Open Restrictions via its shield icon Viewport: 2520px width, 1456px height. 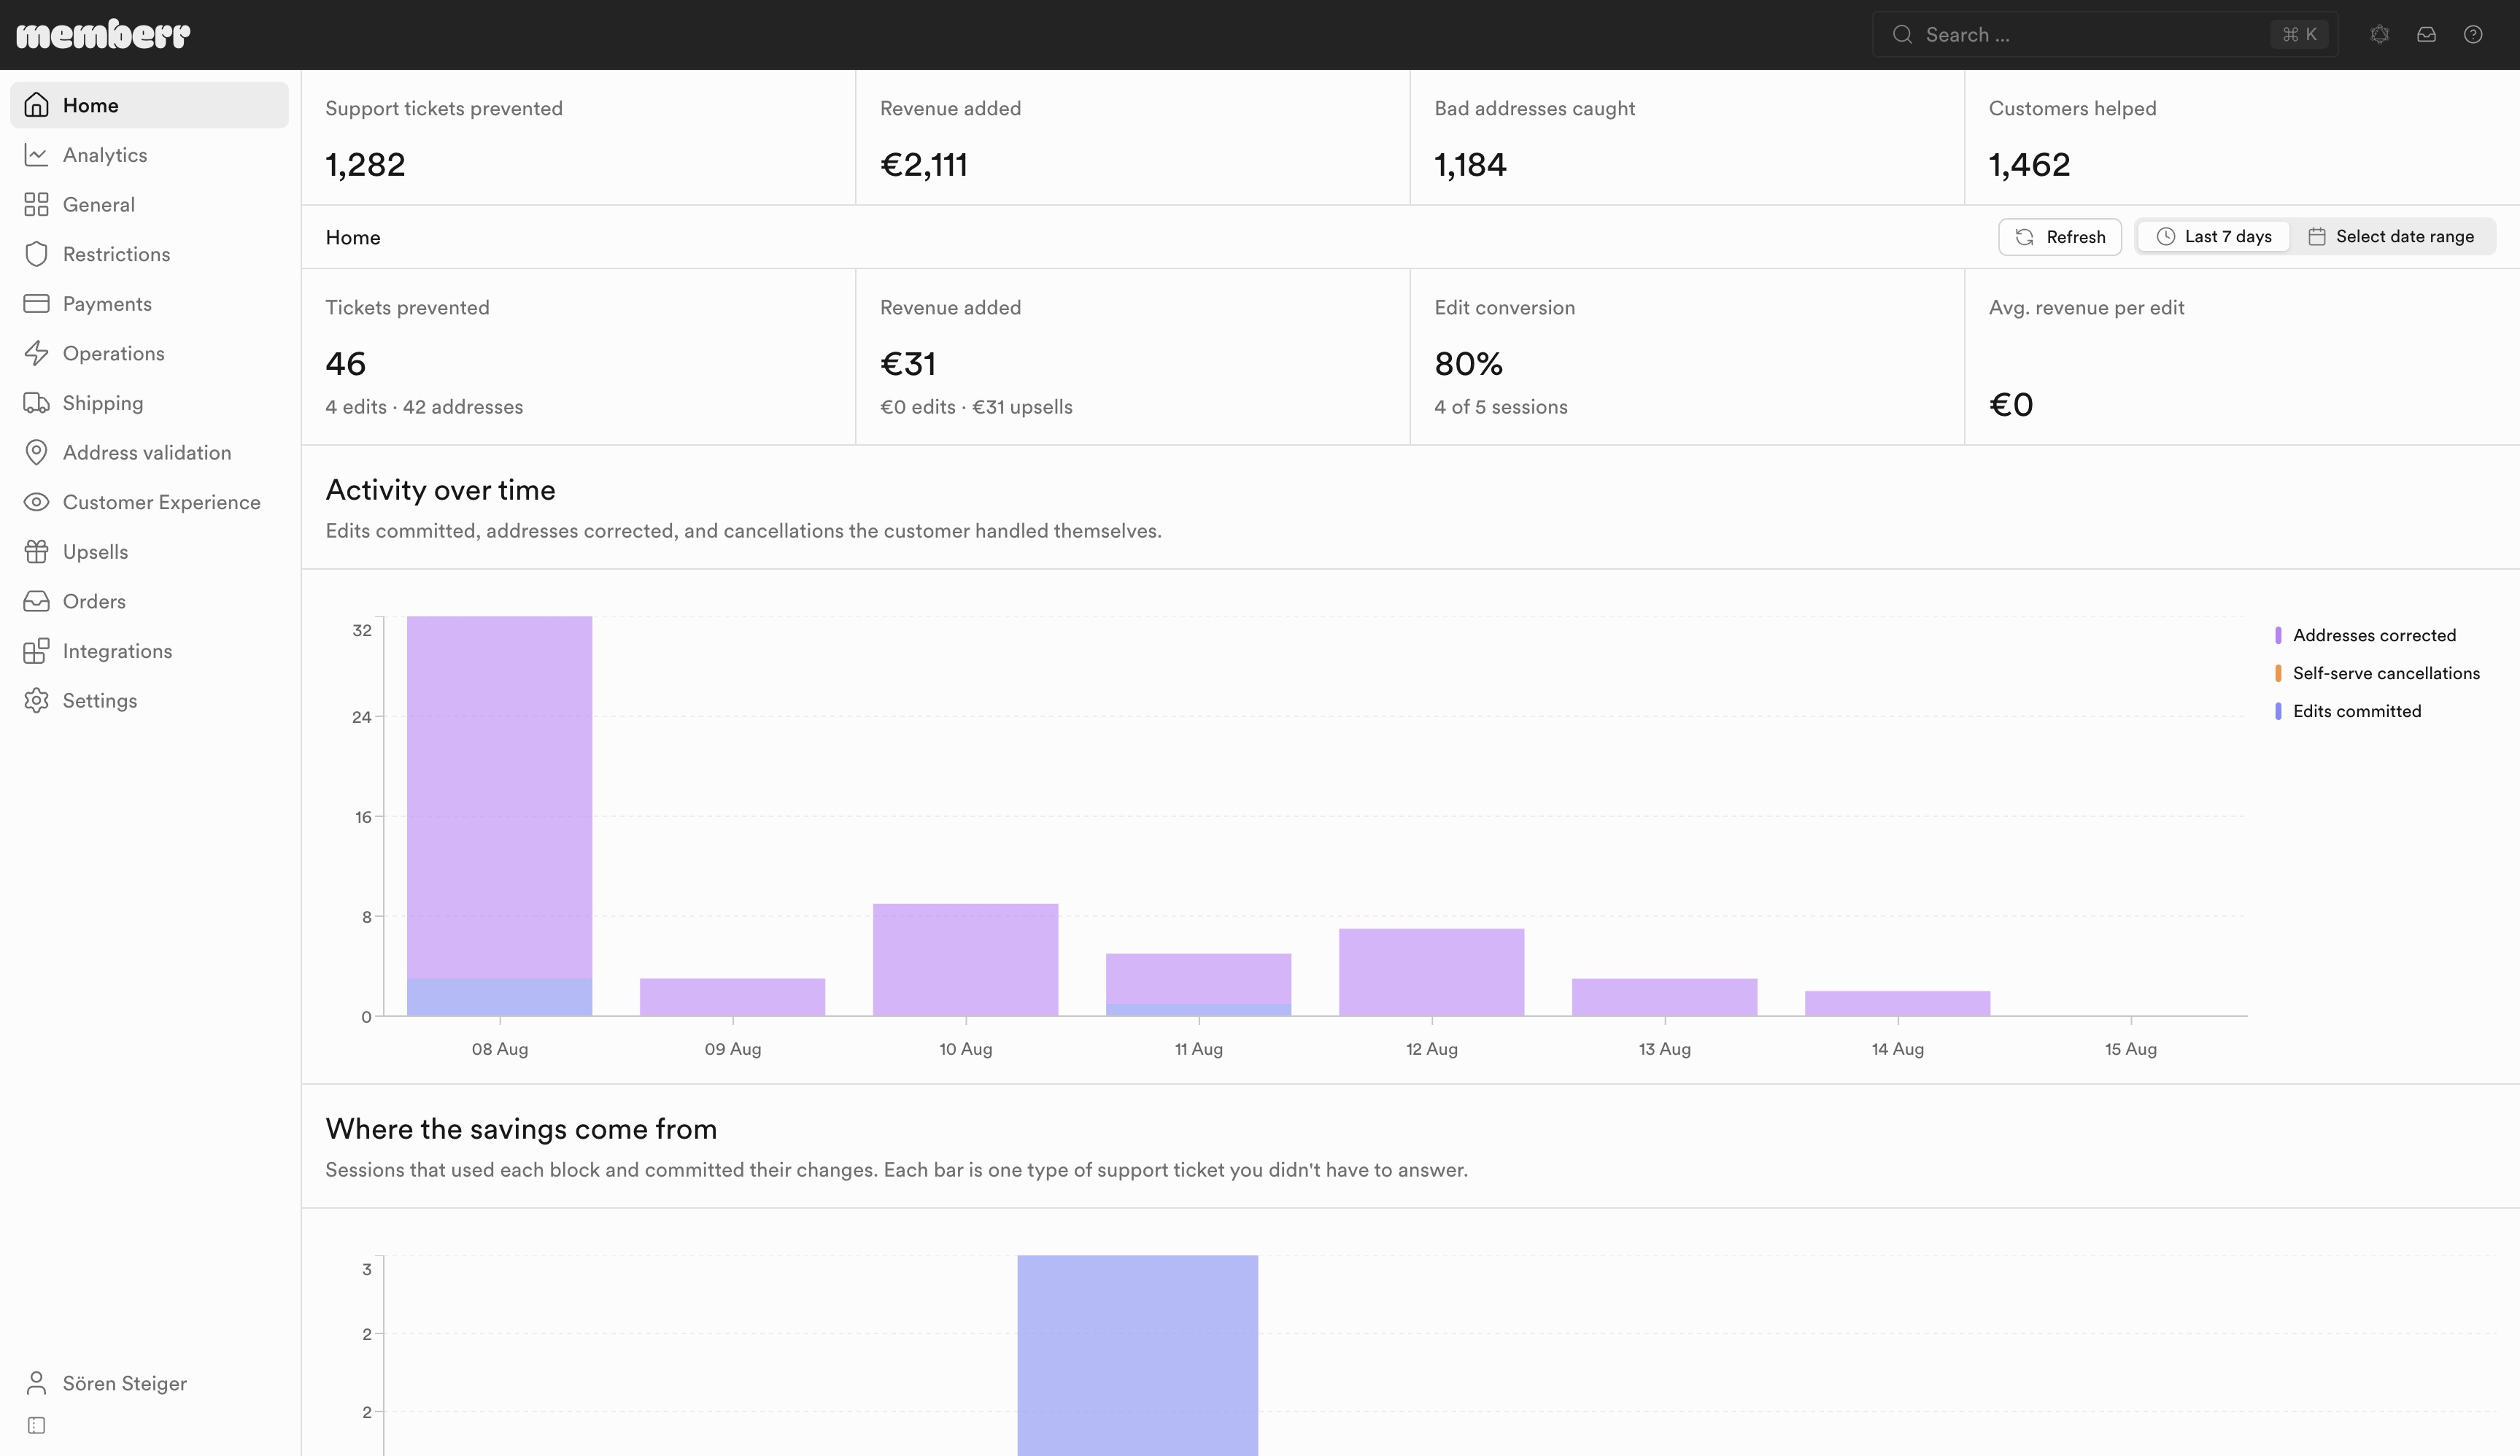click(x=37, y=254)
